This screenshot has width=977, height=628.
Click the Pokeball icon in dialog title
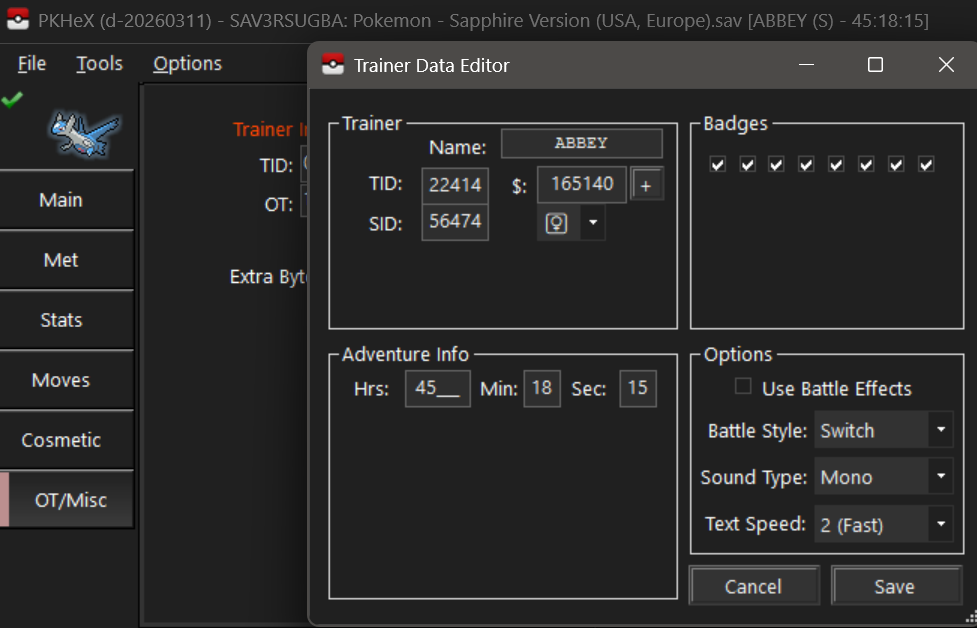[332, 65]
